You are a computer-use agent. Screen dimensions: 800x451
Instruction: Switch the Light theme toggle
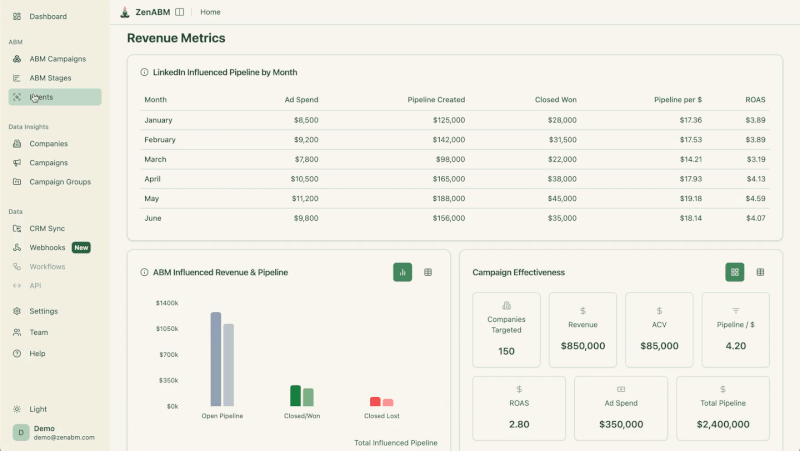click(x=37, y=409)
